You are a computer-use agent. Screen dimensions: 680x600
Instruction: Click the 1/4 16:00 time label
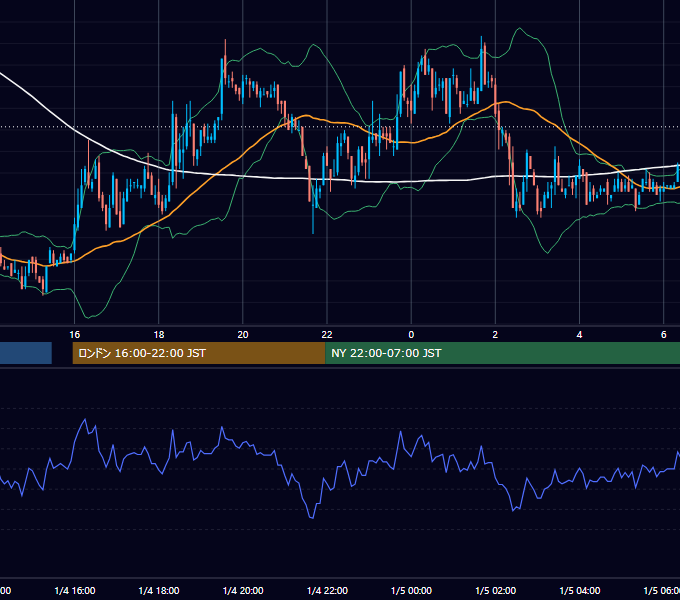[75, 590]
